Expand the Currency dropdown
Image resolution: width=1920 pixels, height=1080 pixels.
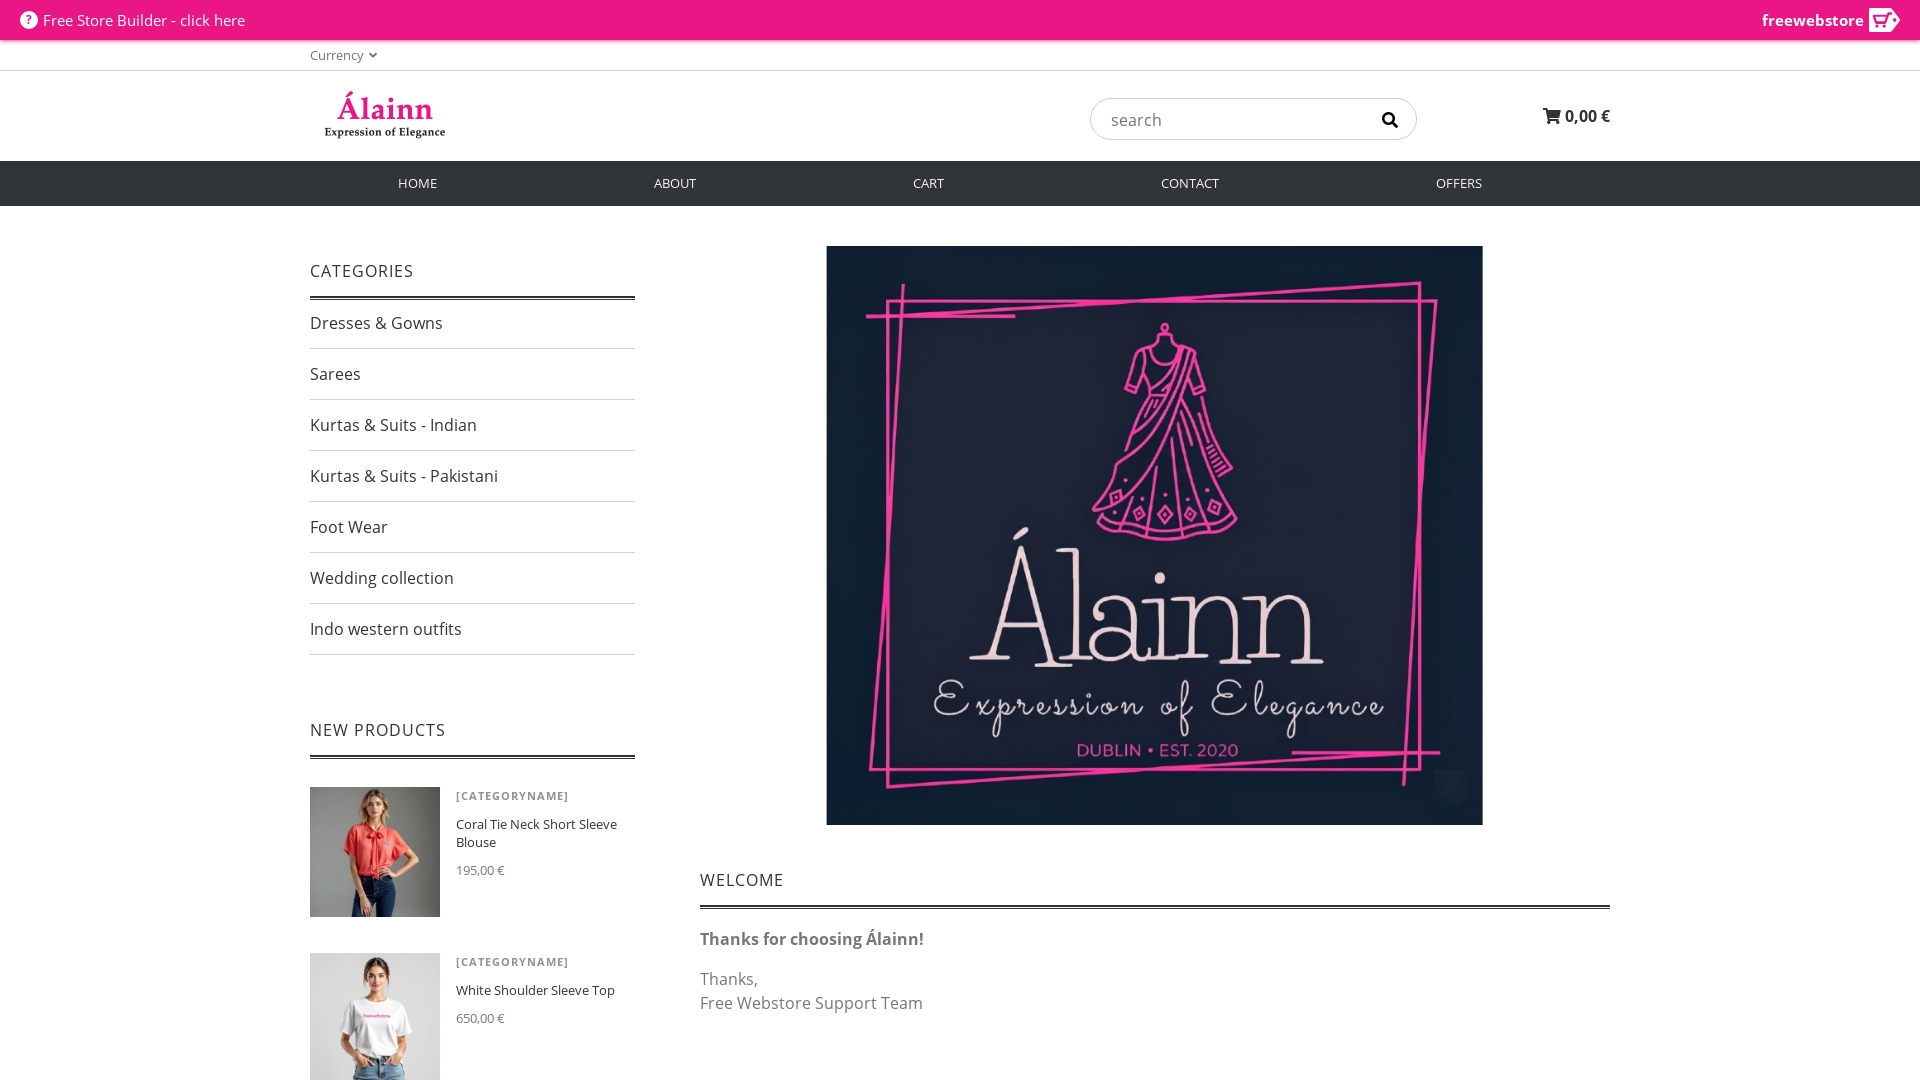[343, 55]
